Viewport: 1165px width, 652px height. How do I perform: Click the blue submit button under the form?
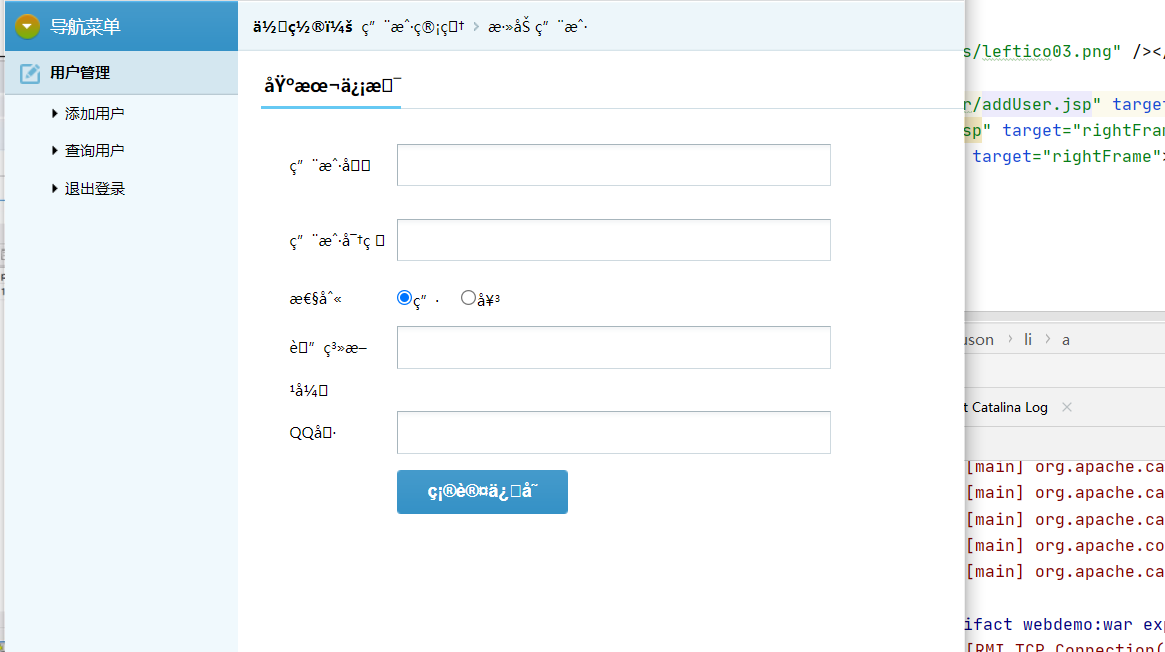(x=482, y=492)
